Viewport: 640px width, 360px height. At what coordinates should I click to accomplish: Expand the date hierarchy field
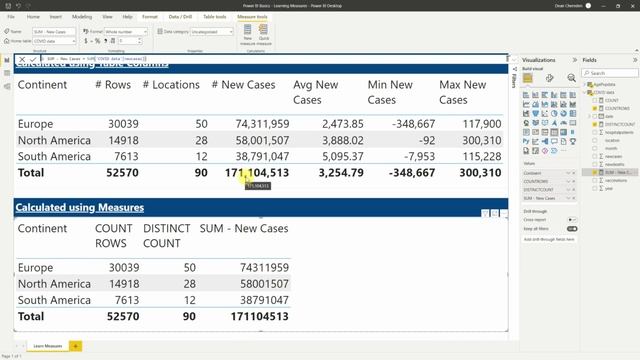(x=589, y=116)
